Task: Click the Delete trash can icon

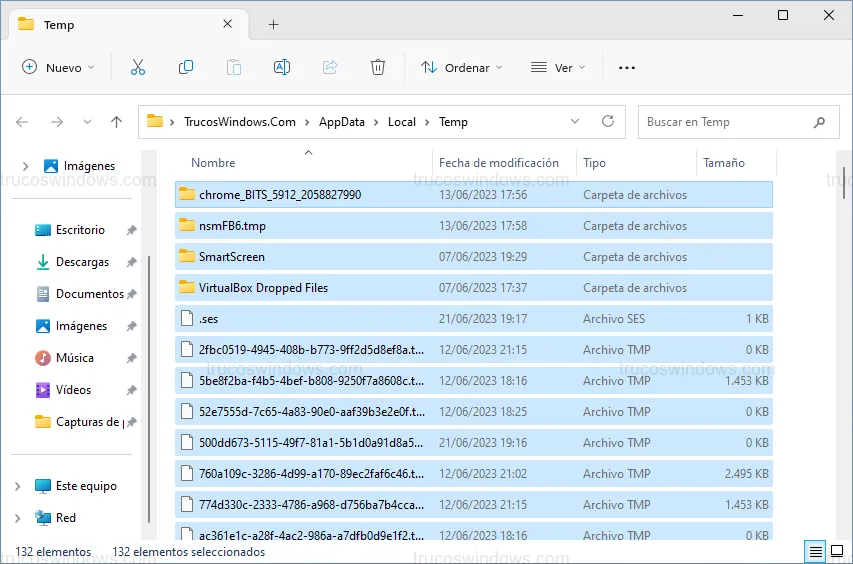Action: click(x=378, y=67)
